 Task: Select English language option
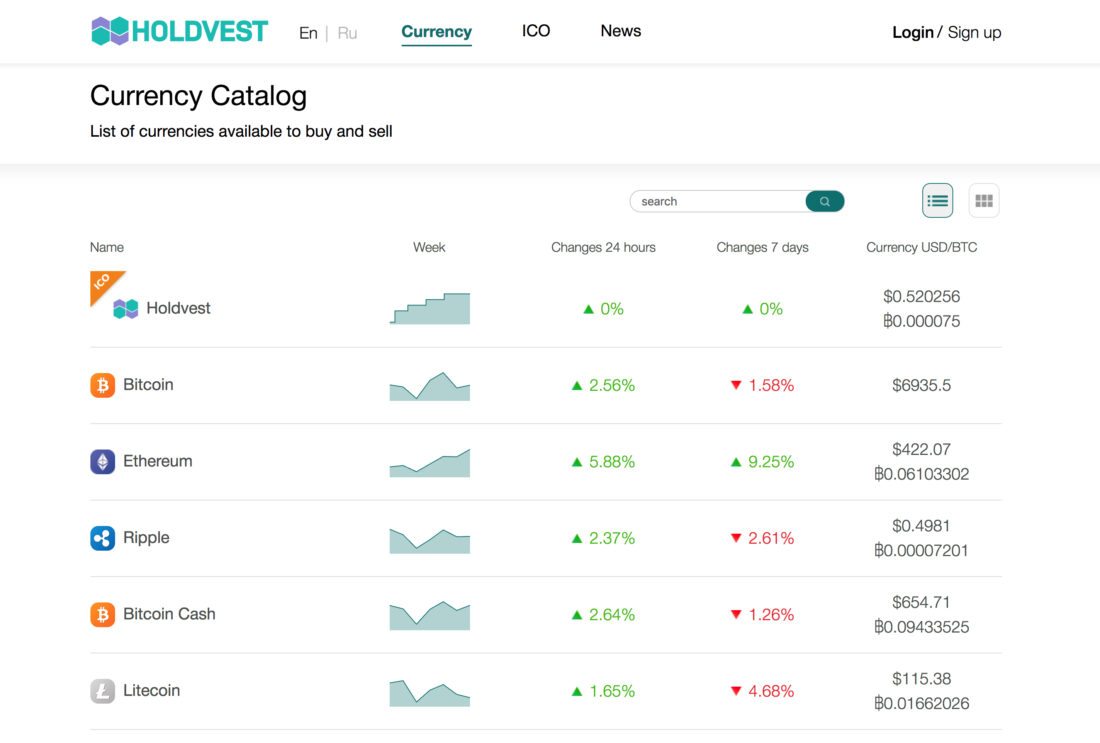tap(308, 33)
